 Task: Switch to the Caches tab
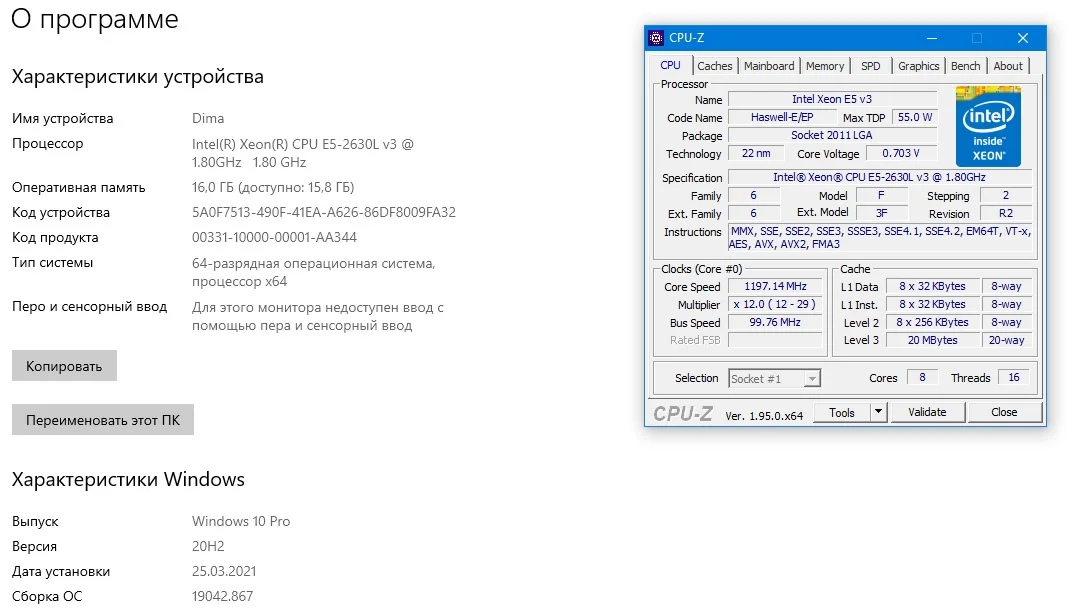pyautogui.click(x=714, y=66)
